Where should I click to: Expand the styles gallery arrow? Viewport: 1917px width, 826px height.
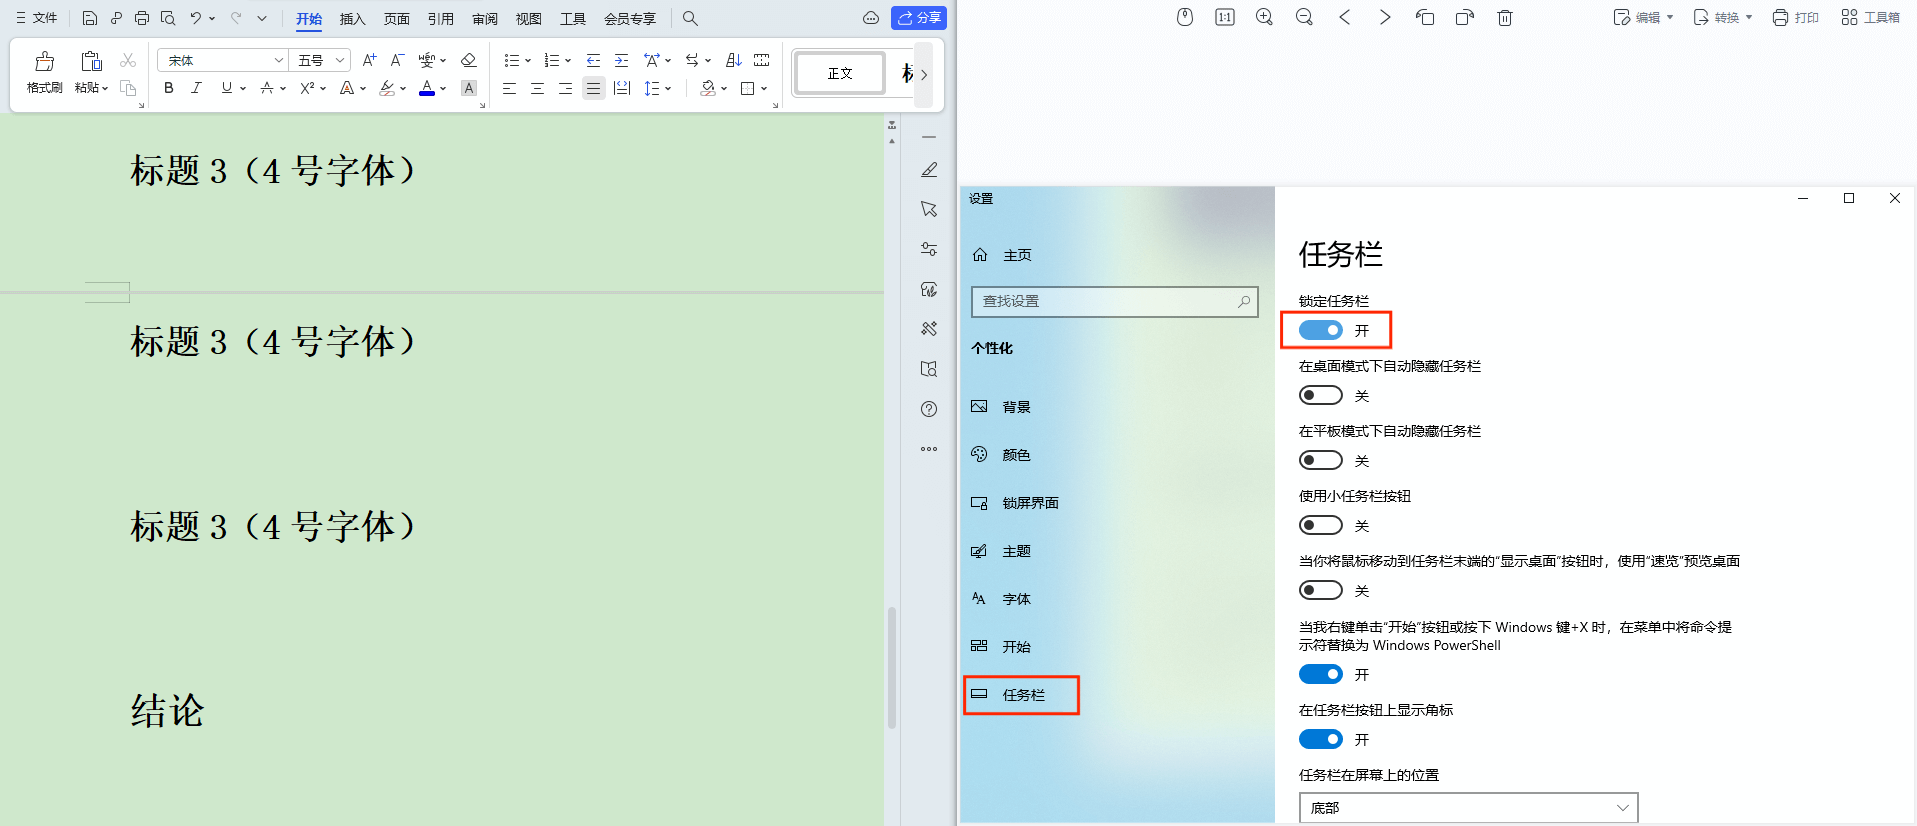[923, 74]
